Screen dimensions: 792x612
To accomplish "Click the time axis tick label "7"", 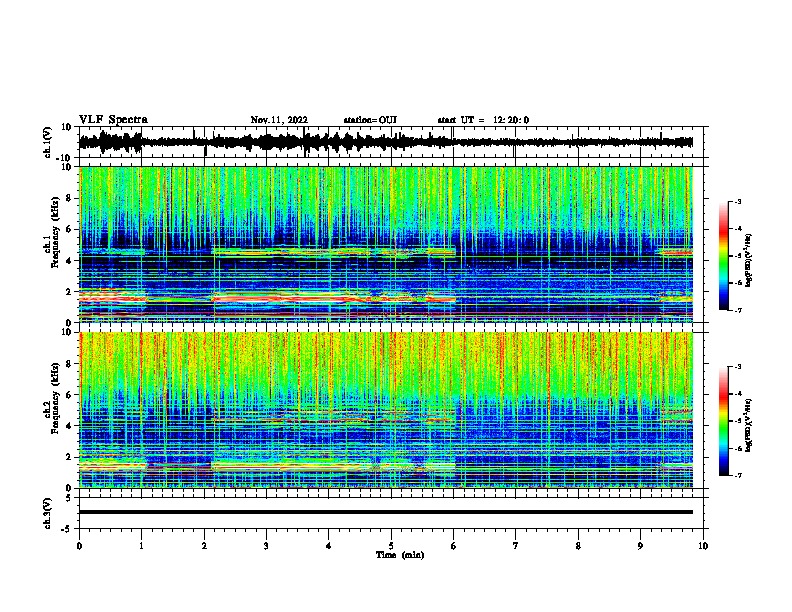I will click(516, 546).
